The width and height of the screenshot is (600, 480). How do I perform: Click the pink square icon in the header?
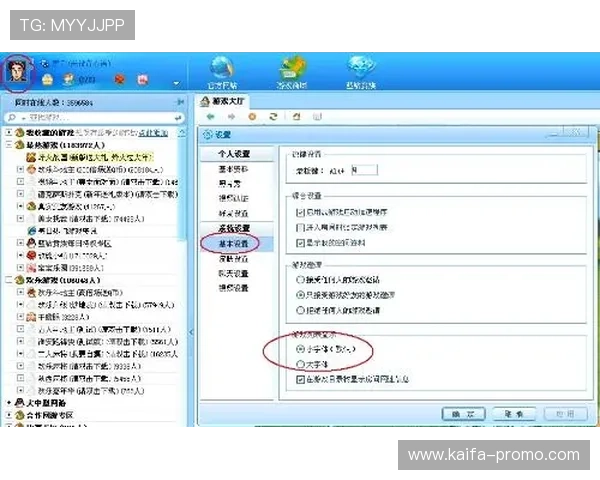[143, 80]
